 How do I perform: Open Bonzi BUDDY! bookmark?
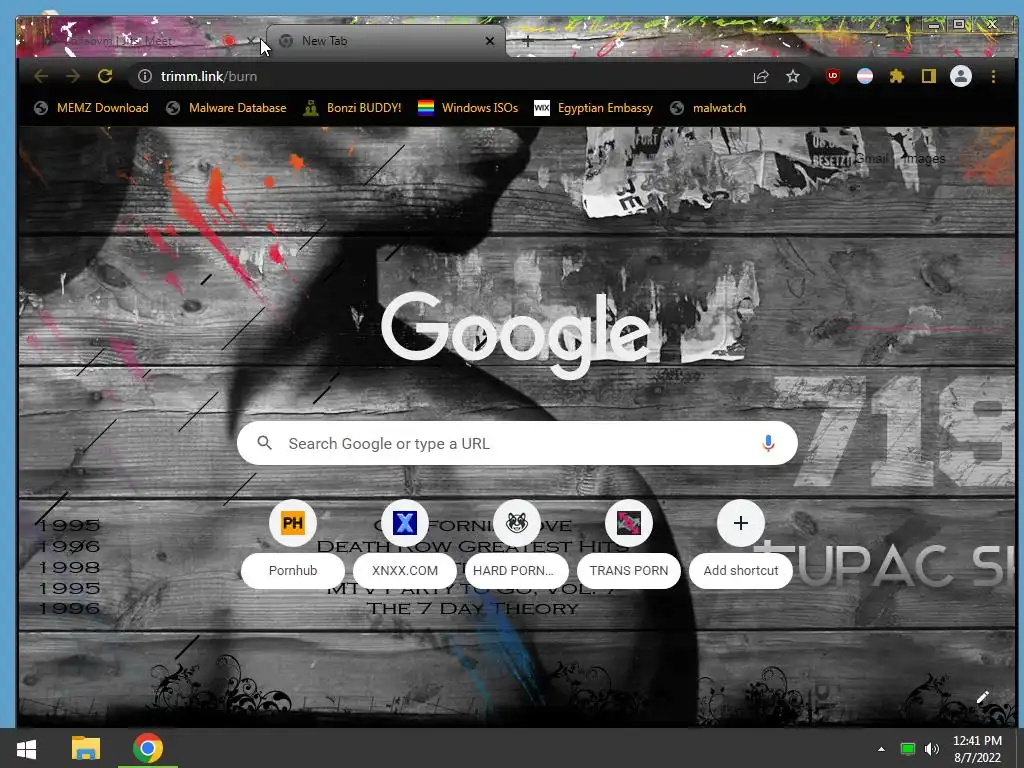pos(353,108)
